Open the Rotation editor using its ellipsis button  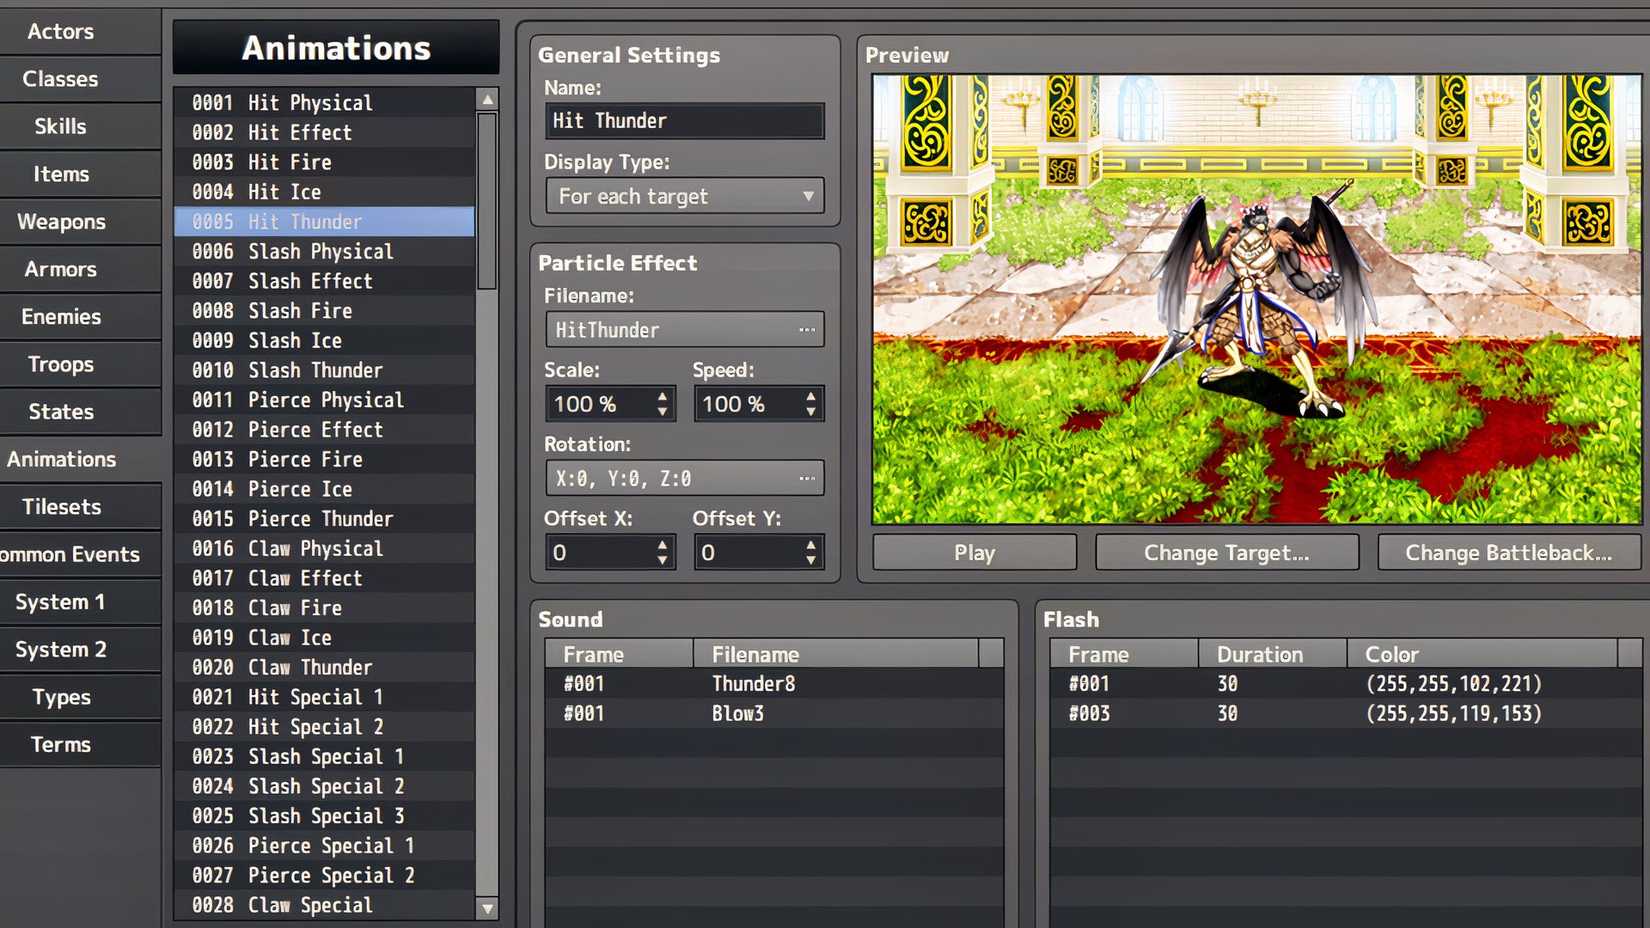tap(809, 478)
